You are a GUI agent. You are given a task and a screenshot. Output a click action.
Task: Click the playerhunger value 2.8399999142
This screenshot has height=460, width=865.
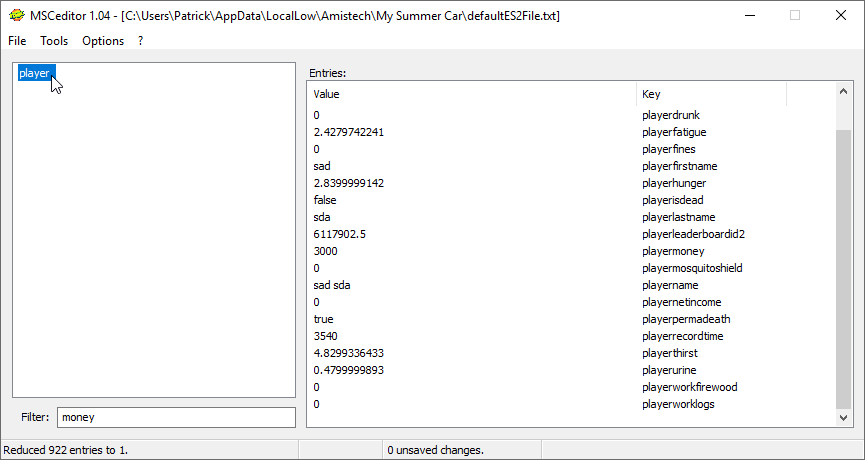click(x=348, y=183)
